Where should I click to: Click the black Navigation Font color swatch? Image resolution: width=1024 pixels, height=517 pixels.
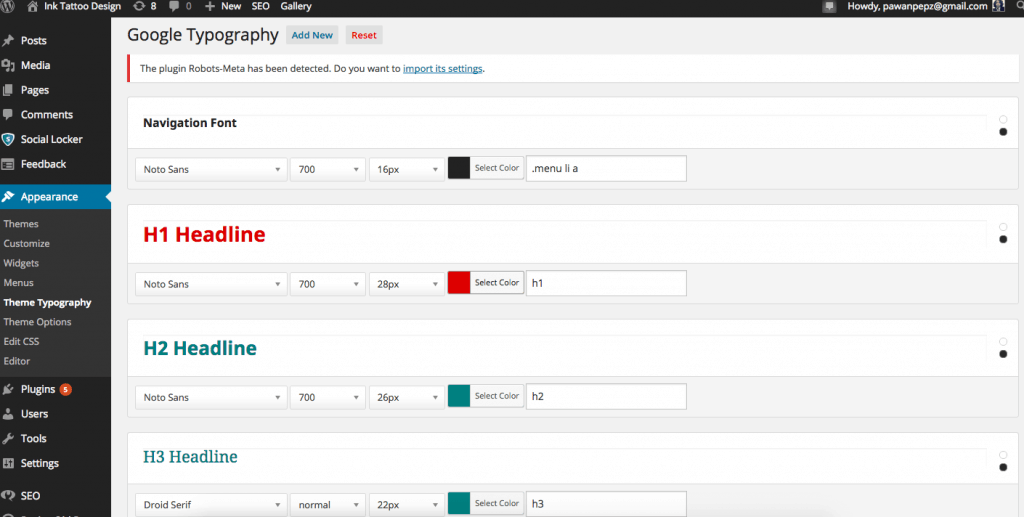[x=459, y=168]
